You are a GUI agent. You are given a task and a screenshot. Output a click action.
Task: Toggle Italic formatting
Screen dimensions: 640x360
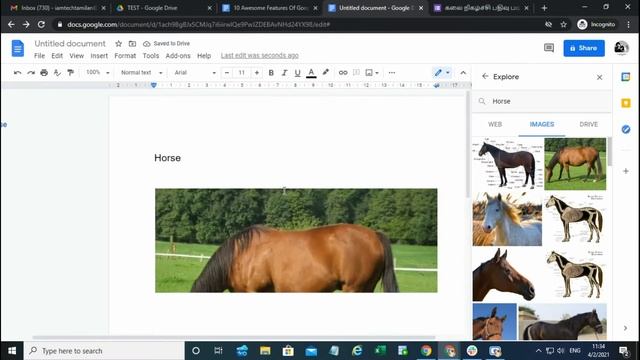284,73
